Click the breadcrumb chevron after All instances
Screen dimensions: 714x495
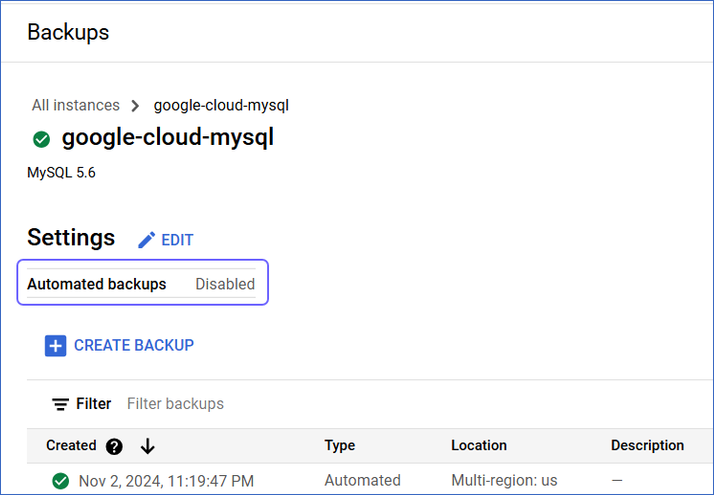point(135,106)
